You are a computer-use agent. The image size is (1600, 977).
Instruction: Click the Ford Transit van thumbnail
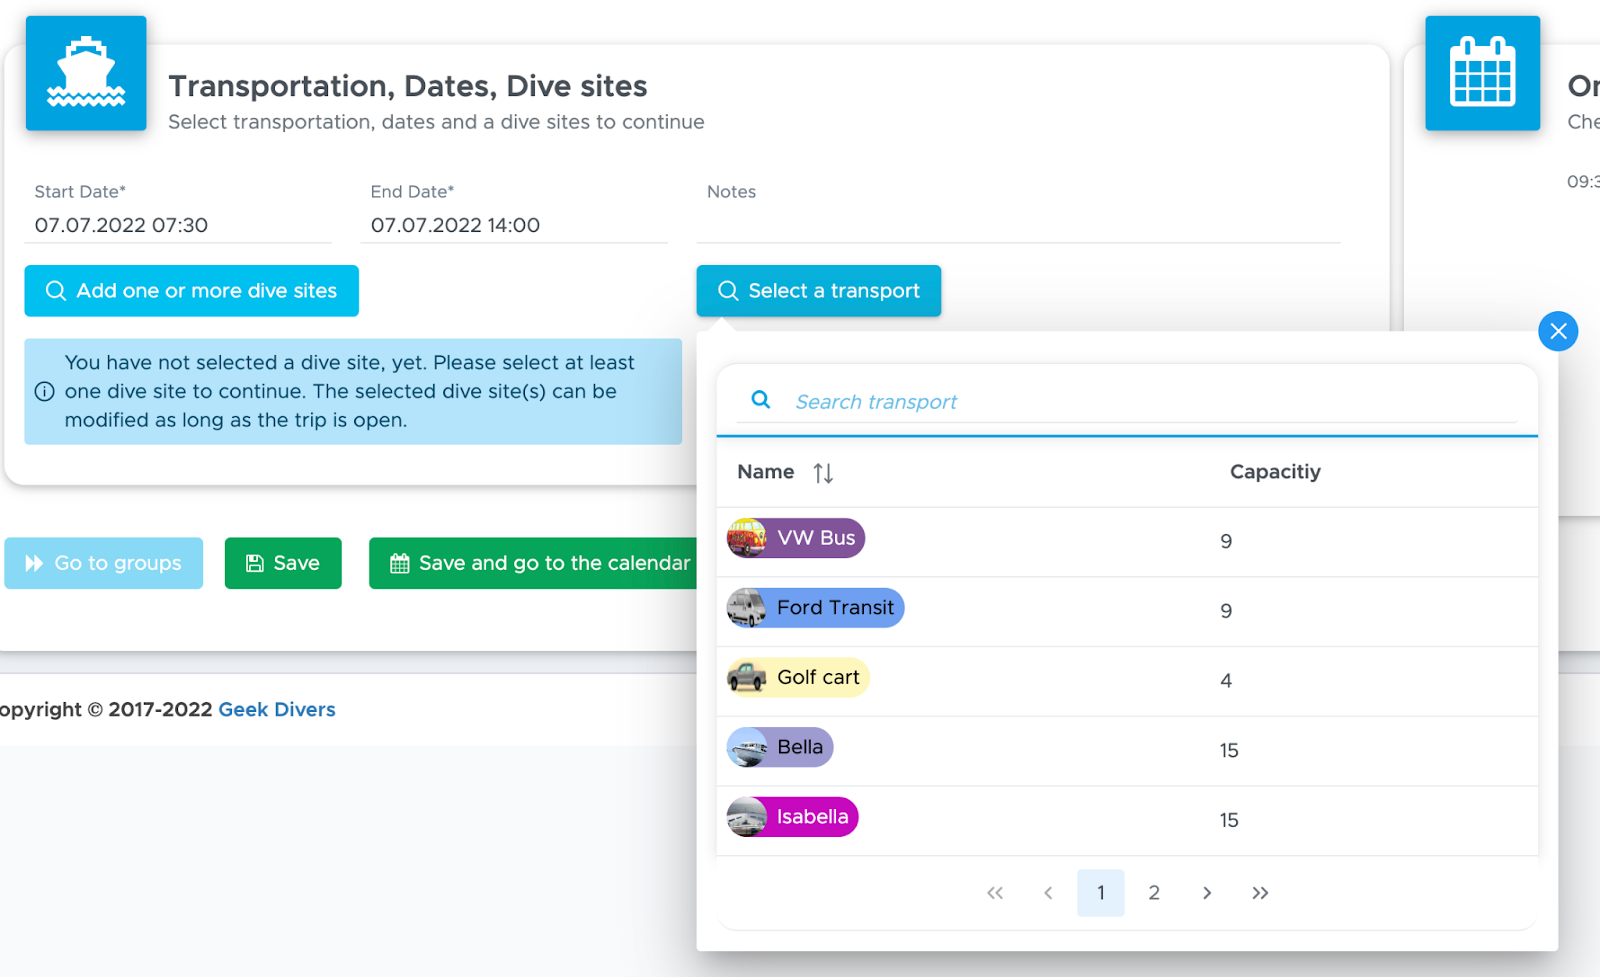pos(747,608)
